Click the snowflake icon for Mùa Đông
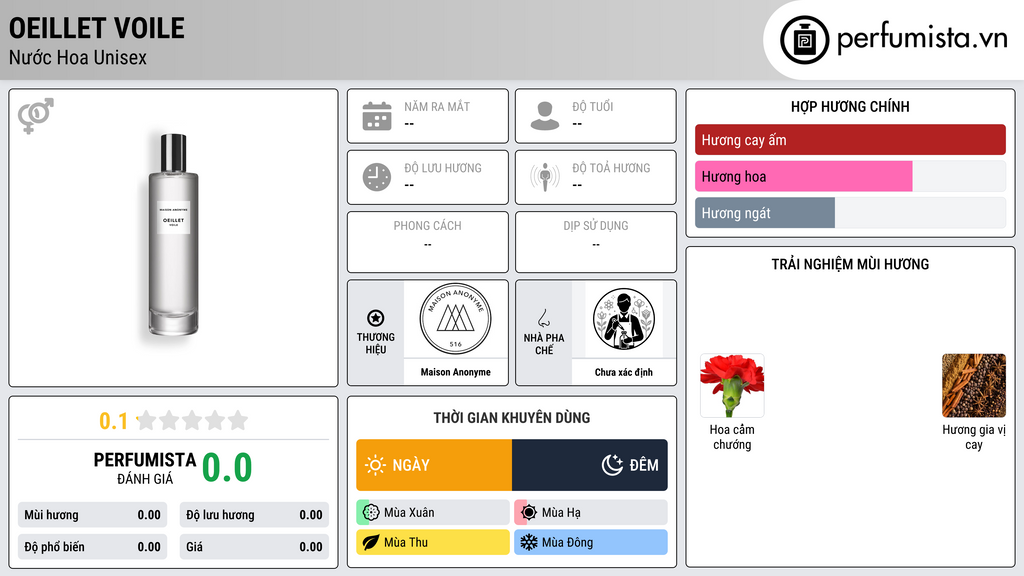This screenshot has height=576, width=1024. pos(529,542)
